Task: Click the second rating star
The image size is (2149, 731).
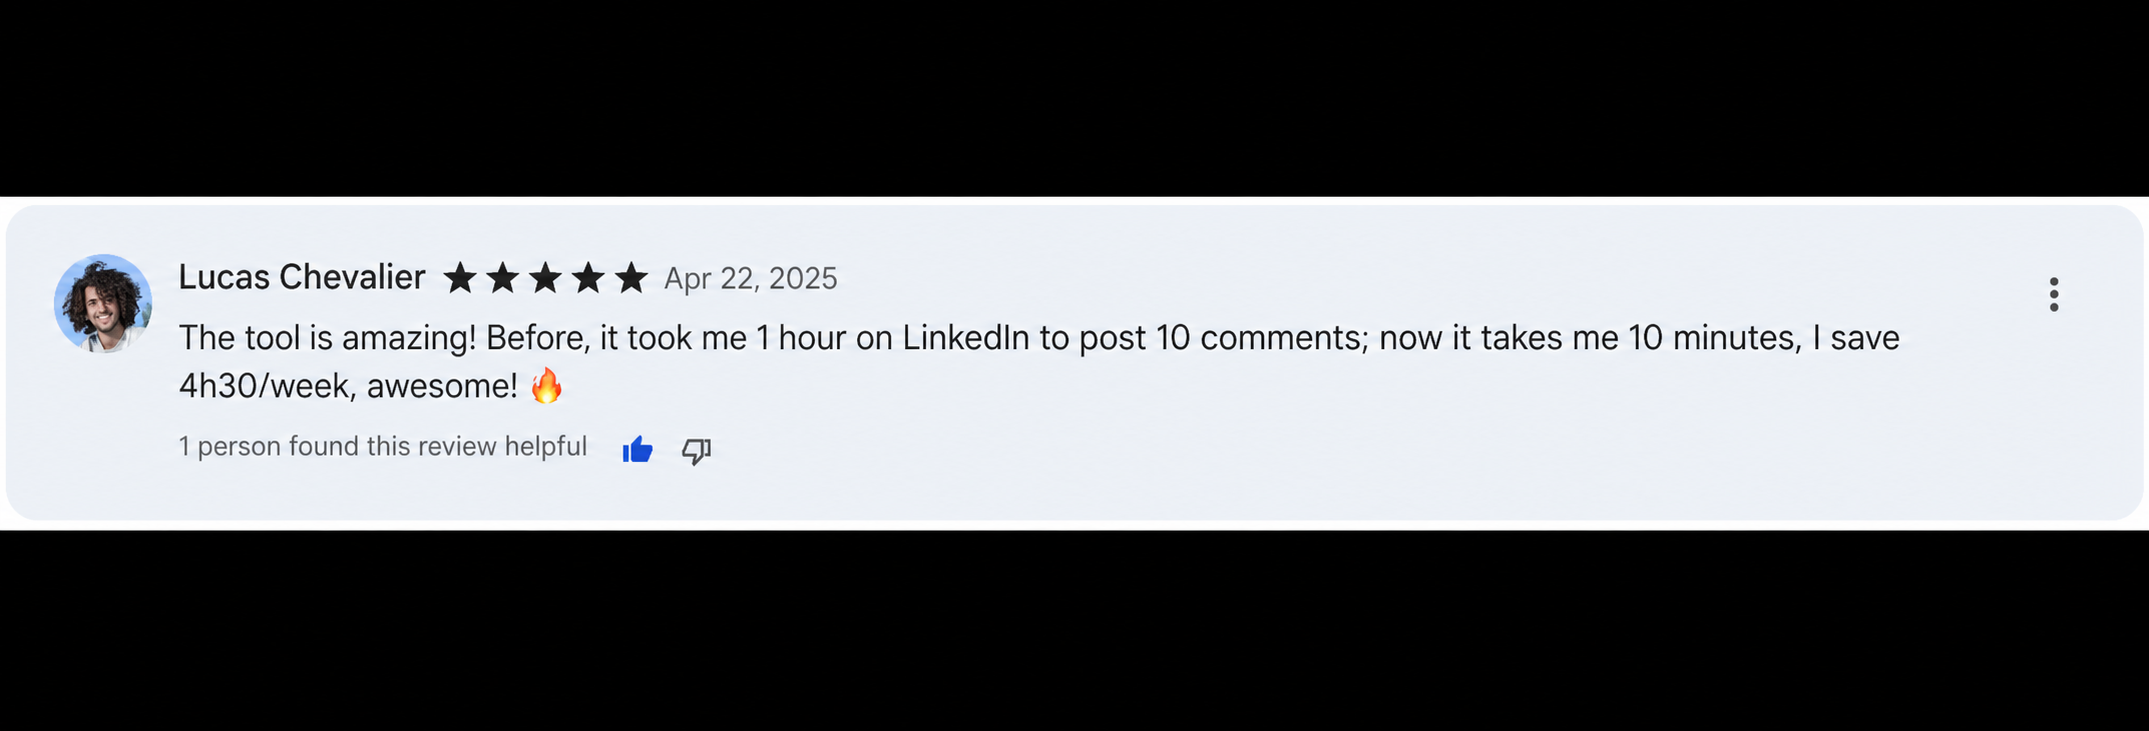Action: [x=502, y=277]
